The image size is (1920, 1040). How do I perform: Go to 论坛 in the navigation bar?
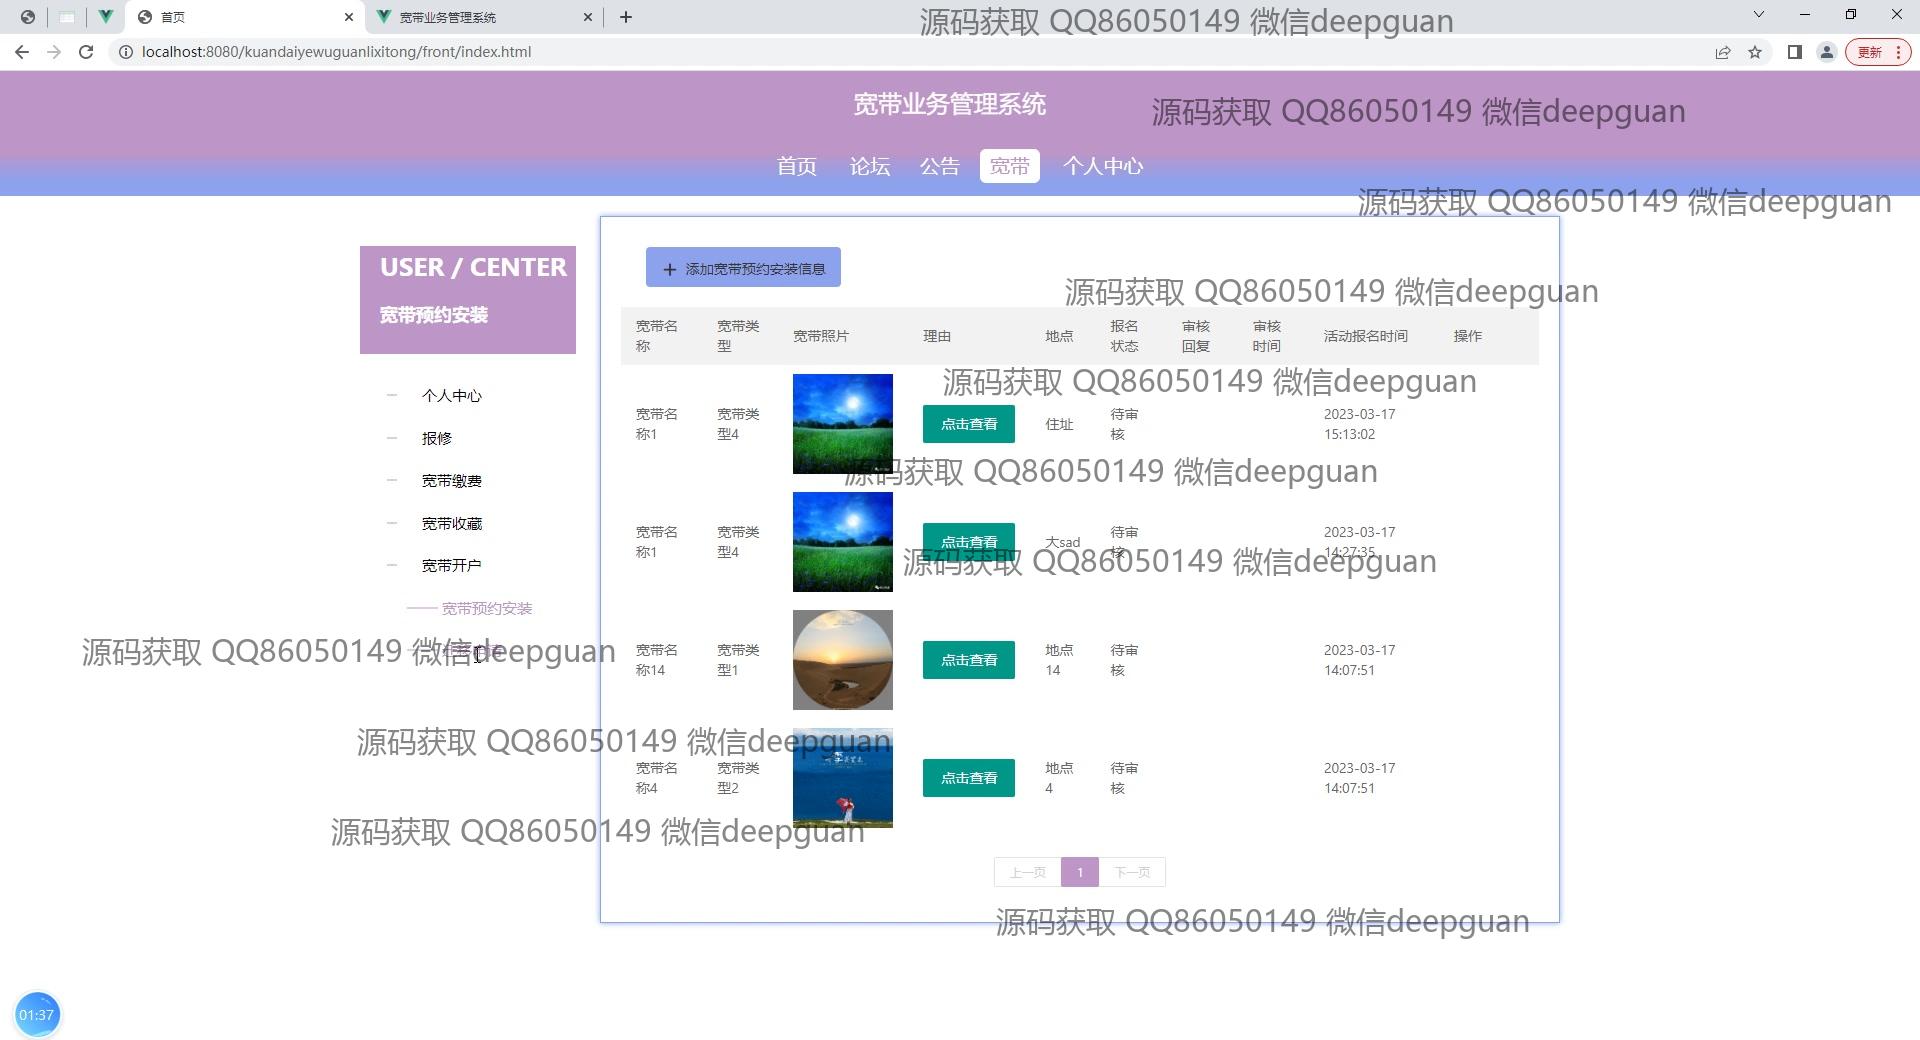[869, 166]
